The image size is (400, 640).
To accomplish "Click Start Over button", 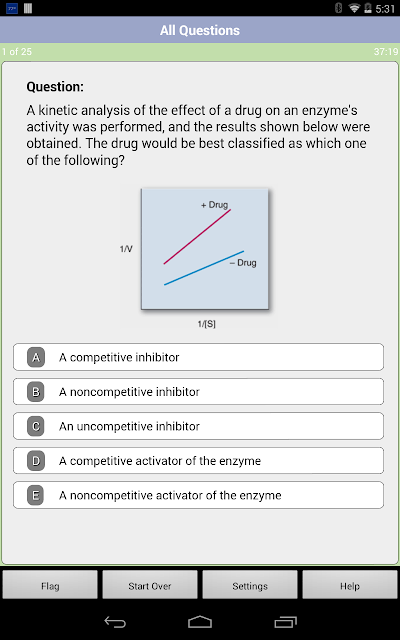I will pos(150,586).
